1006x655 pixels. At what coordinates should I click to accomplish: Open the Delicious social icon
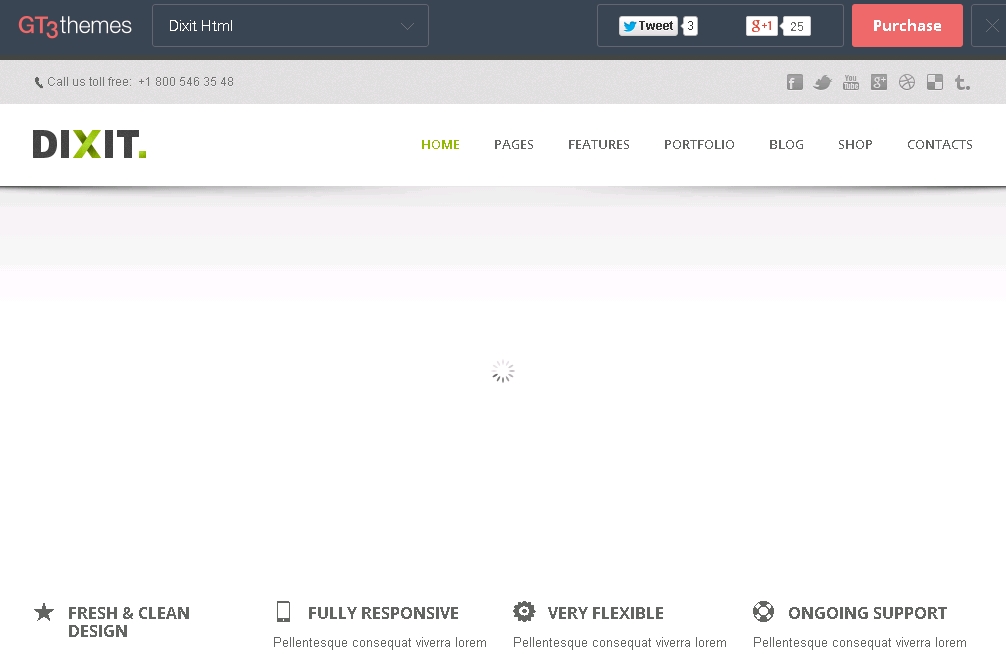(935, 83)
